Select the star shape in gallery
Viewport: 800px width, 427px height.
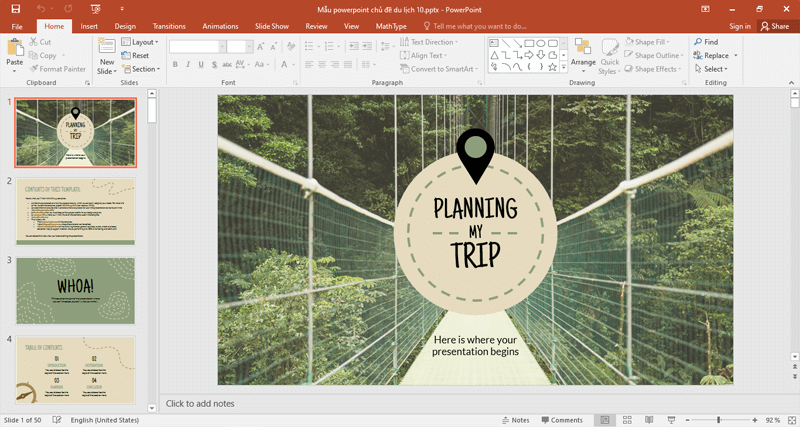tap(552, 67)
